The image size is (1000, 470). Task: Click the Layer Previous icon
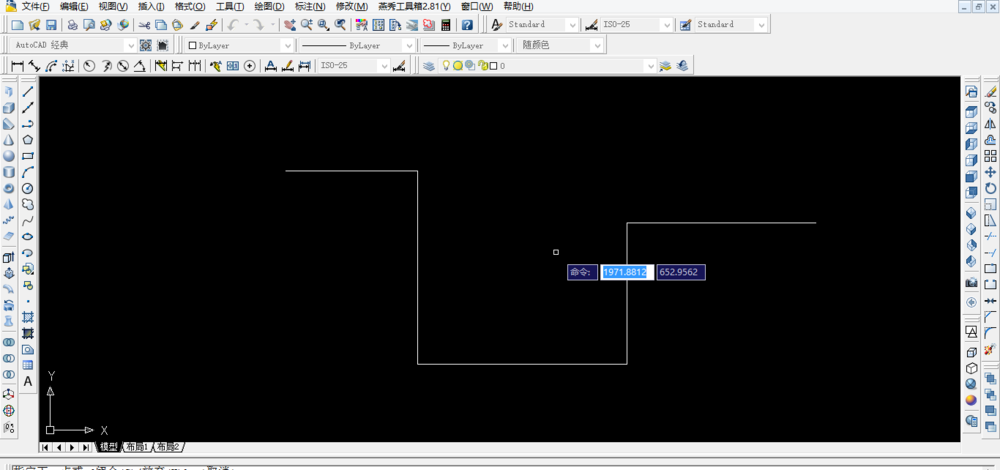click(682, 65)
